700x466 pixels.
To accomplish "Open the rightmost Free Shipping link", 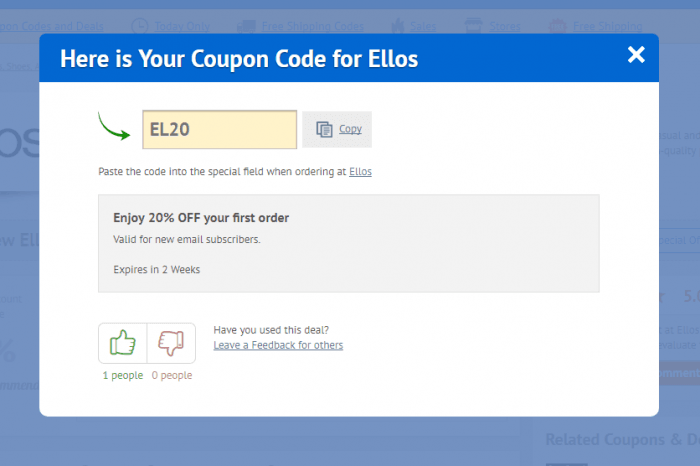I will [x=608, y=26].
